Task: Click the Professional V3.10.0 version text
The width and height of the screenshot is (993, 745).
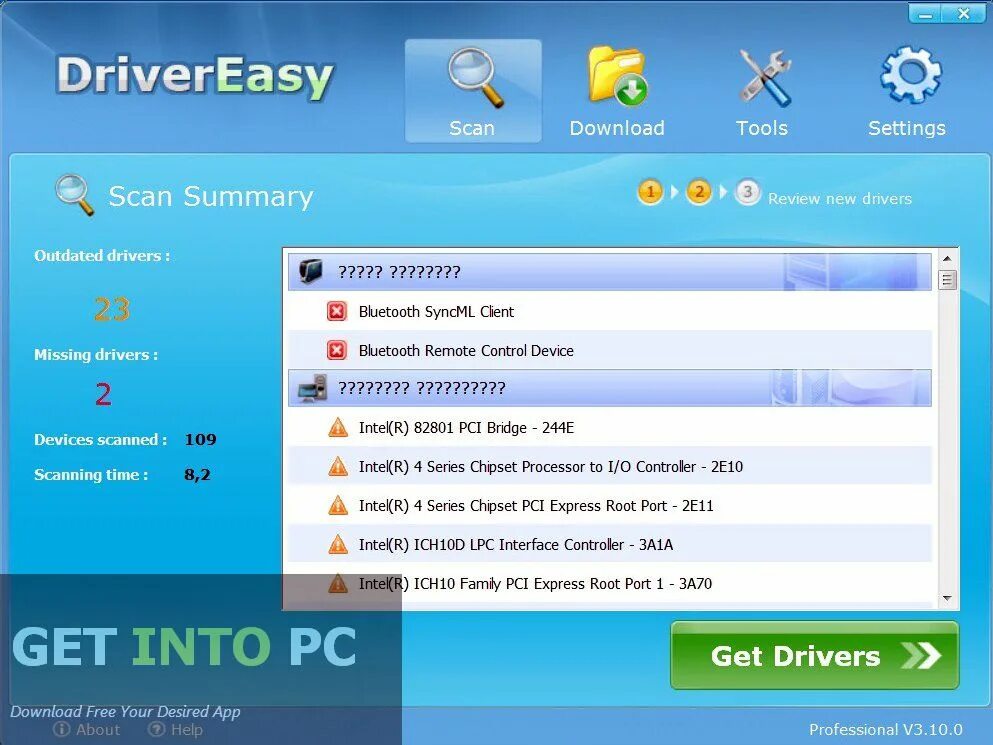Action: [x=885, y=729]
